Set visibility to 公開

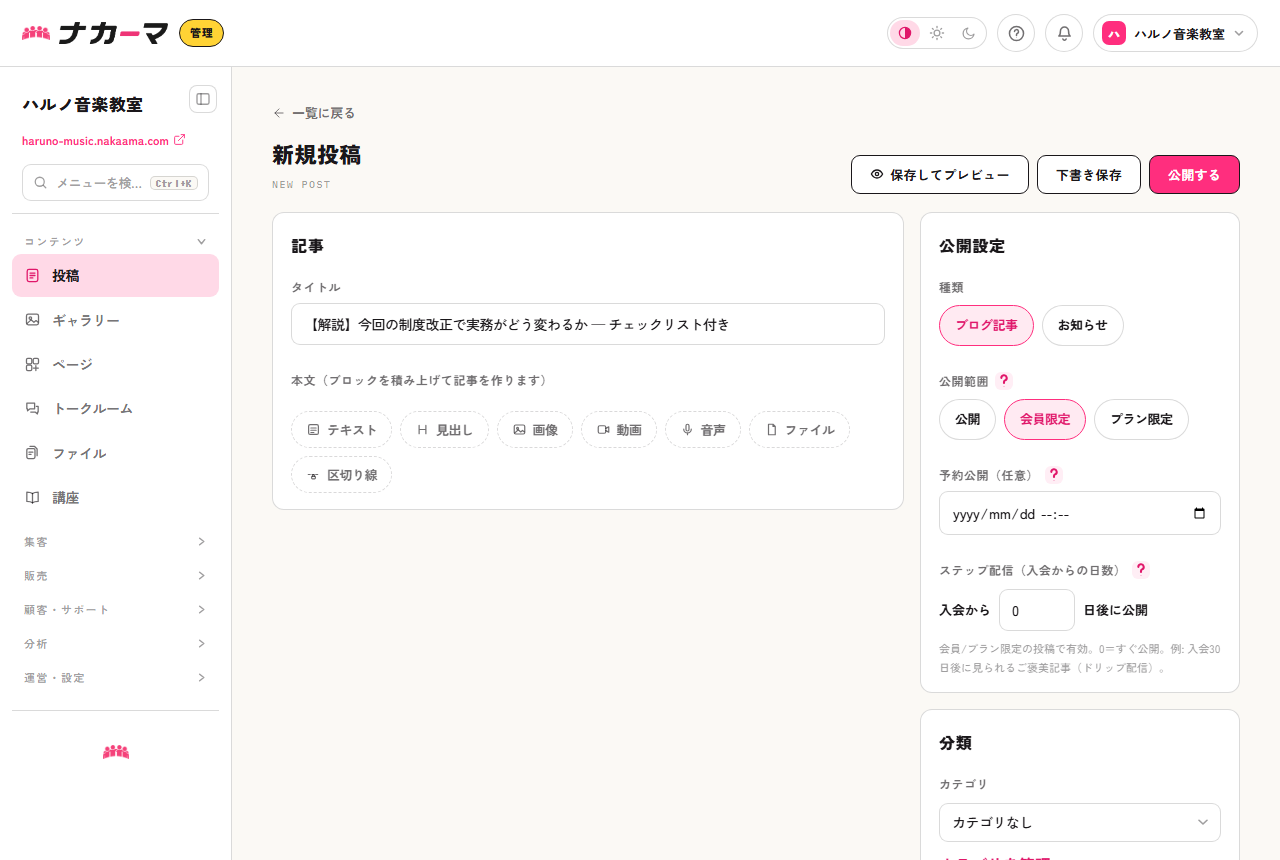pyautogui.click(x=967, y=419)
